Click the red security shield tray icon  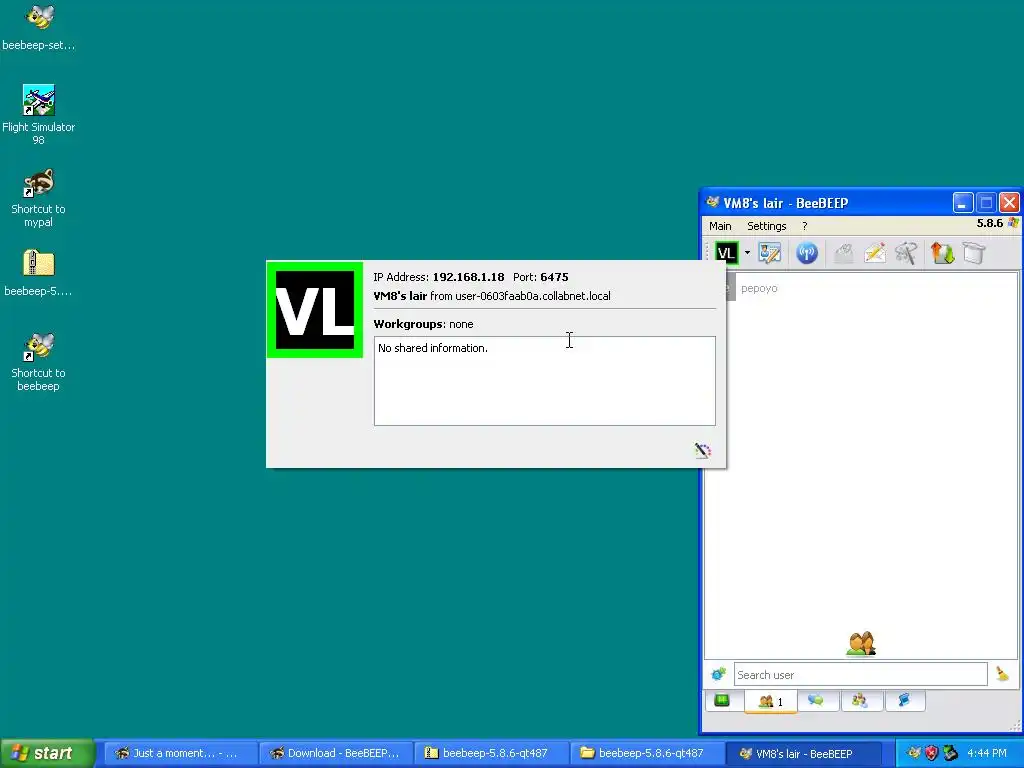click(x=931, y=753)
